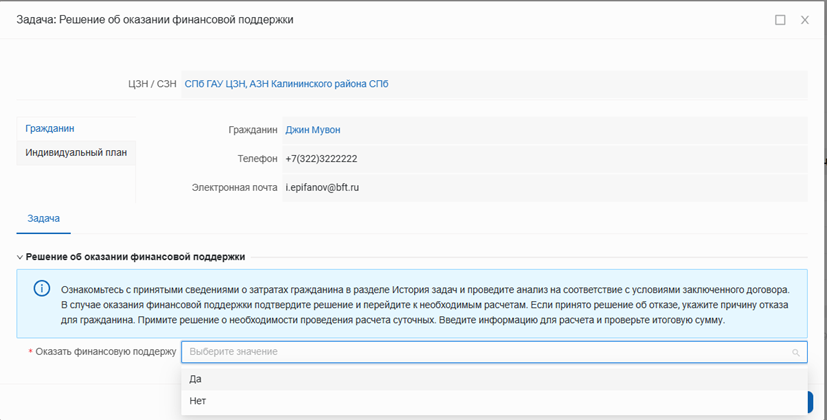This screenshot has height=420, width=827.
Task: Click the info icon in the blue notice
Action: coord(42,288)
